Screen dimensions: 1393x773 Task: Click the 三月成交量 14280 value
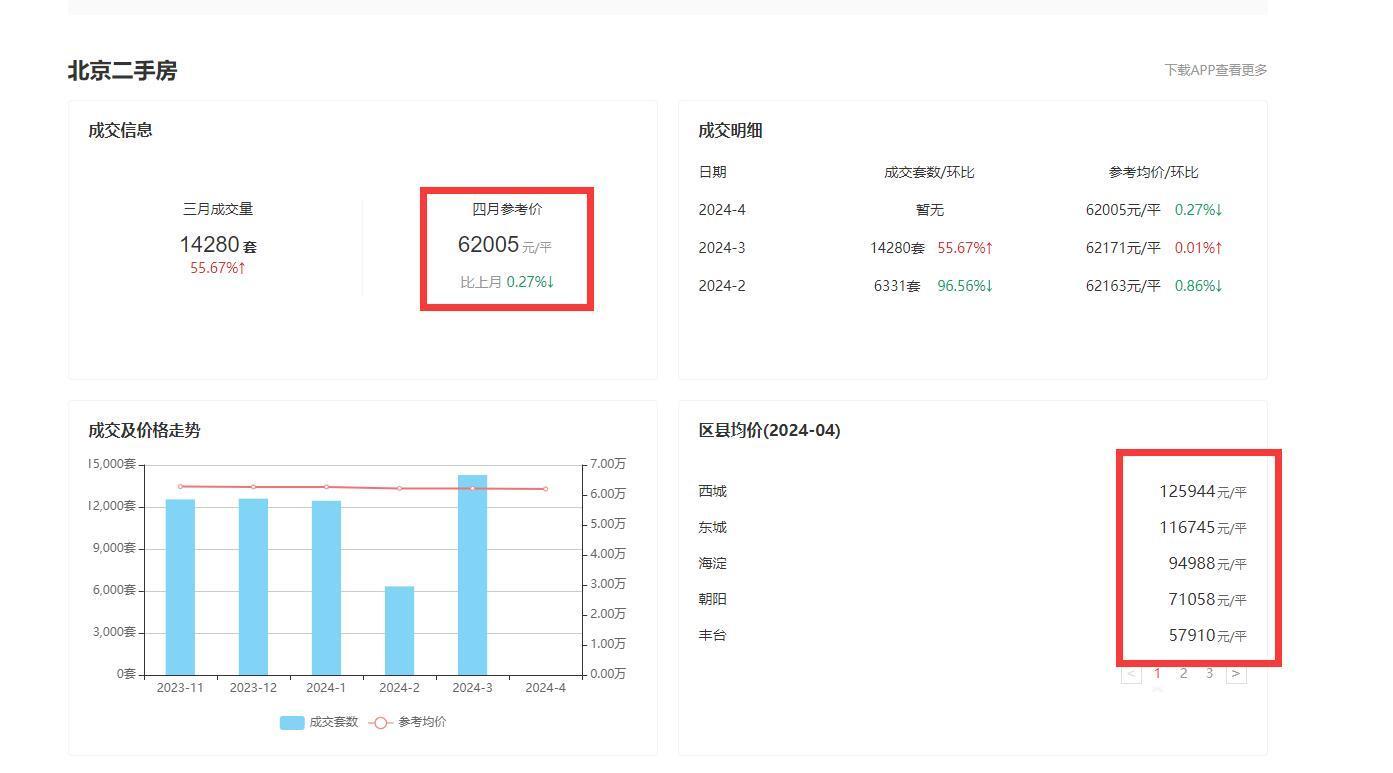210,245
